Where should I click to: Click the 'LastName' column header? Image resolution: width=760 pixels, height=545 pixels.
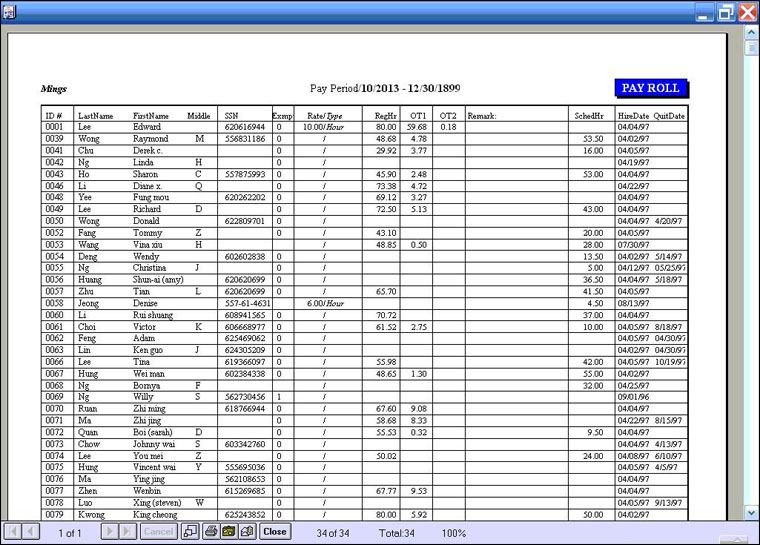(x=95, y=116)
